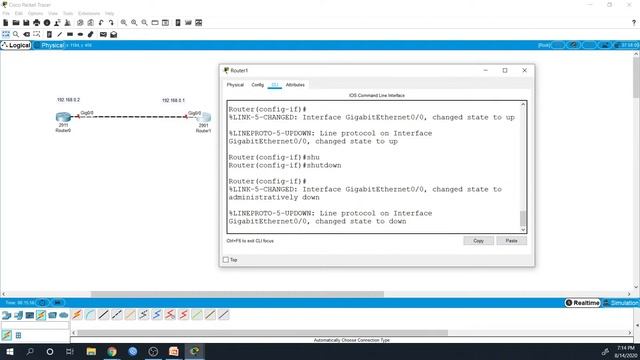This screenshot has height=360, width=640.
Task: Click Router0 device on canvas
Action: tap(63, 118)
